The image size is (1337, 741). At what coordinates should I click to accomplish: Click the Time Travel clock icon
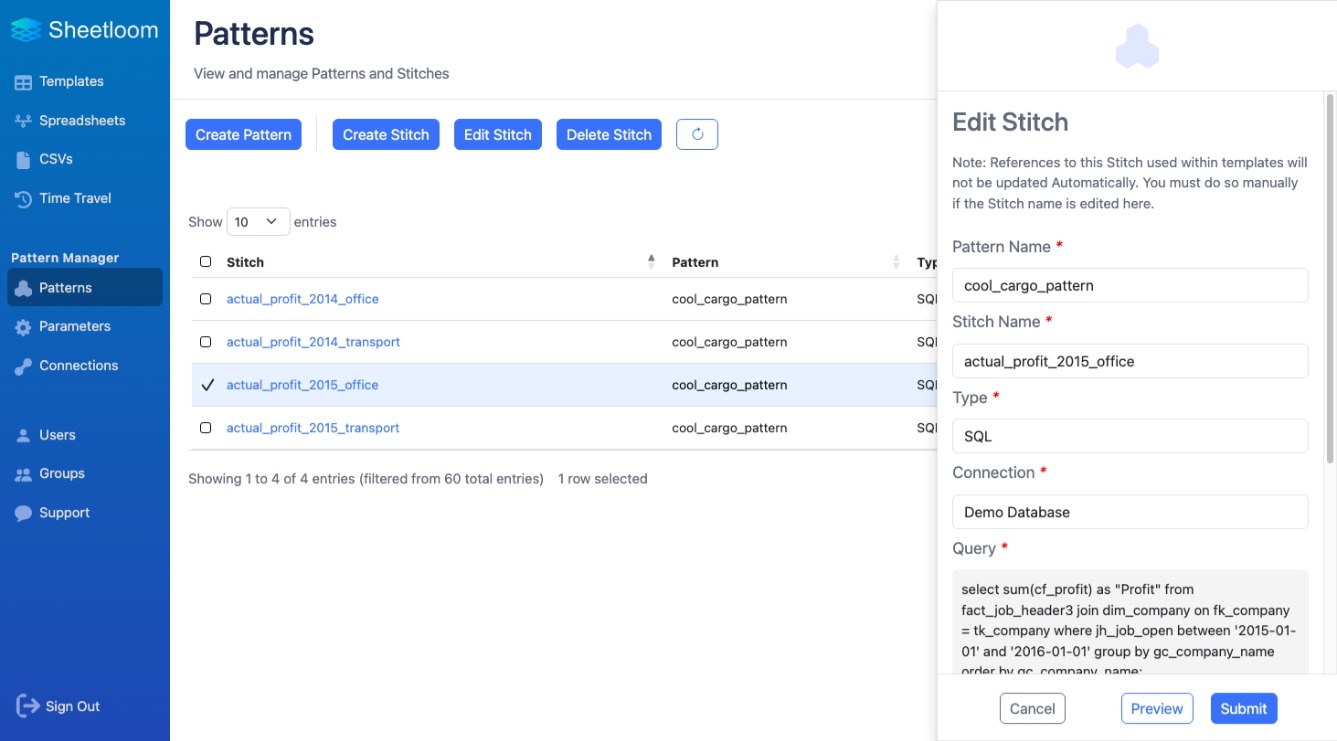[23, 199]
